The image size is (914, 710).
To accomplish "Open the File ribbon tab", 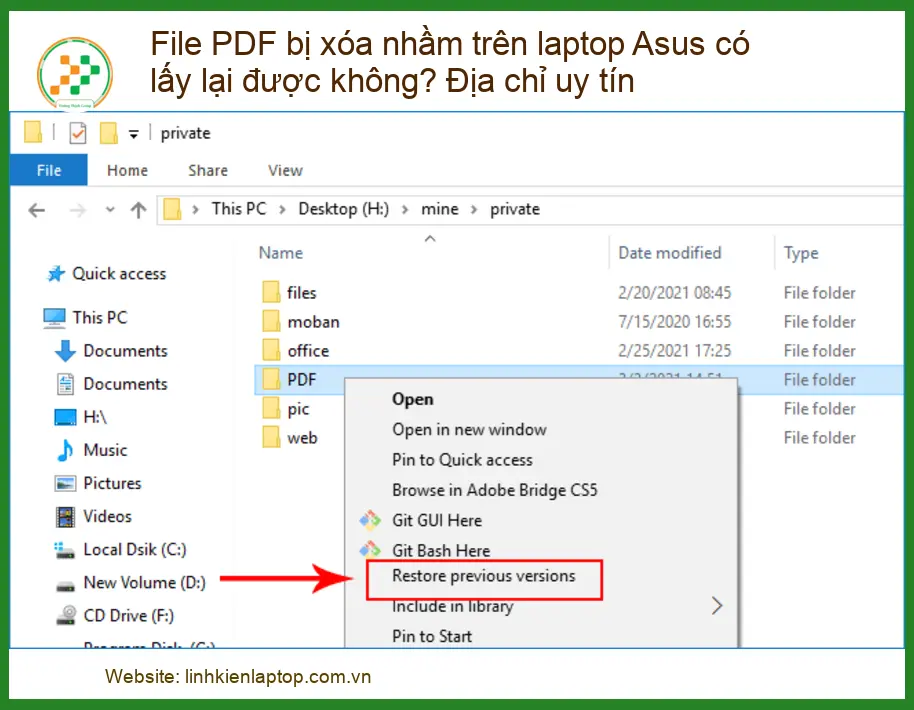I will tap(49, 170).
